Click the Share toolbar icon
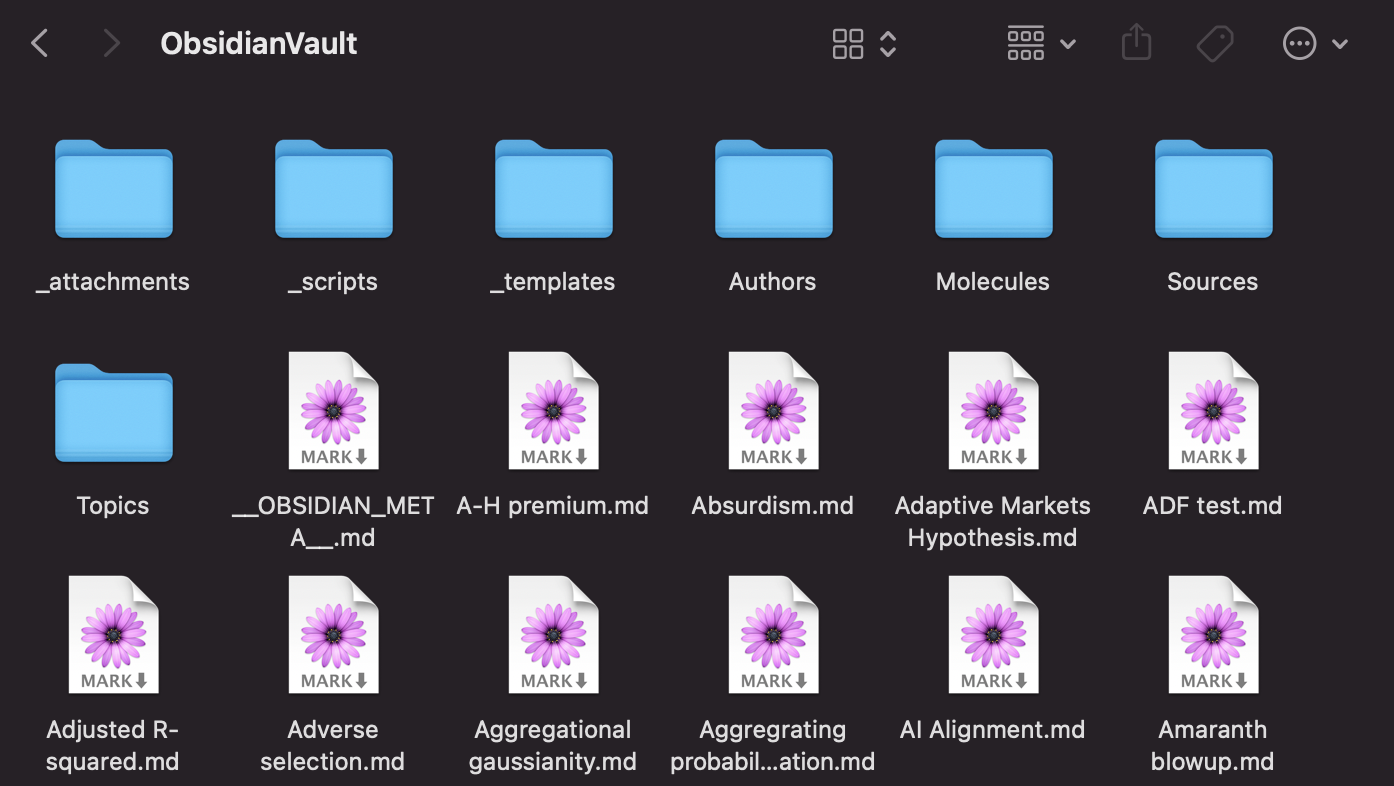Viewport: 1394px width, 786px height. pos(1136,43)
